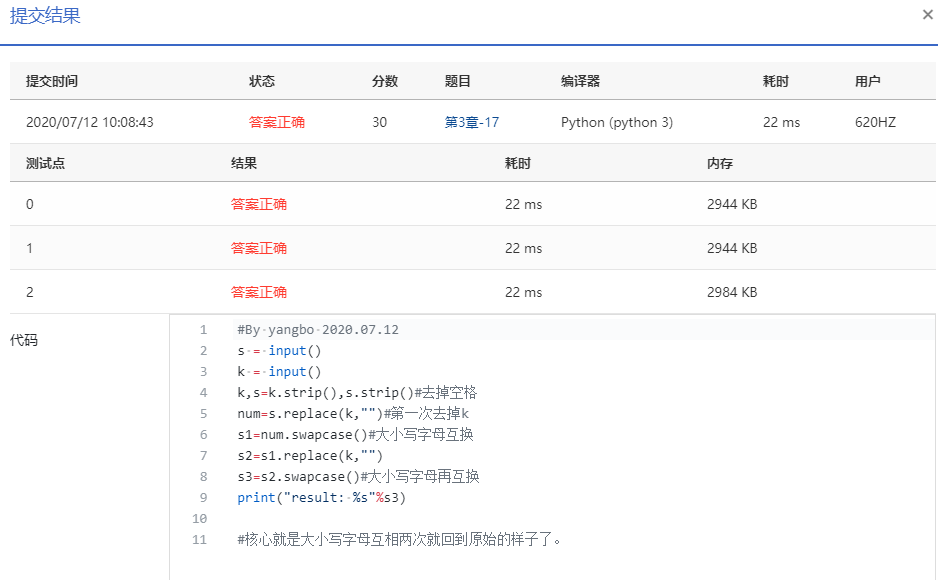Viewport: 938px width, 580px height.
Task: Click code line num=s.replace(k,"")
Action: (353, 414)
